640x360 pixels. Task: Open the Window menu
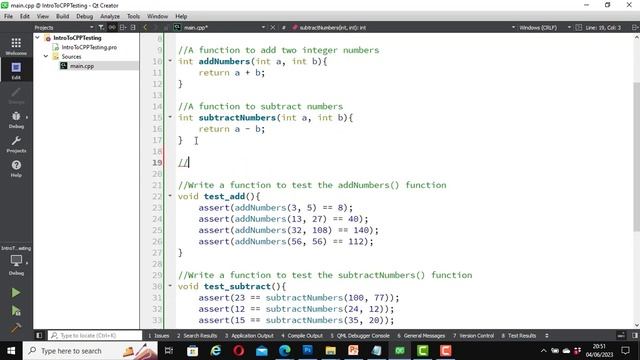click(158, 16)
